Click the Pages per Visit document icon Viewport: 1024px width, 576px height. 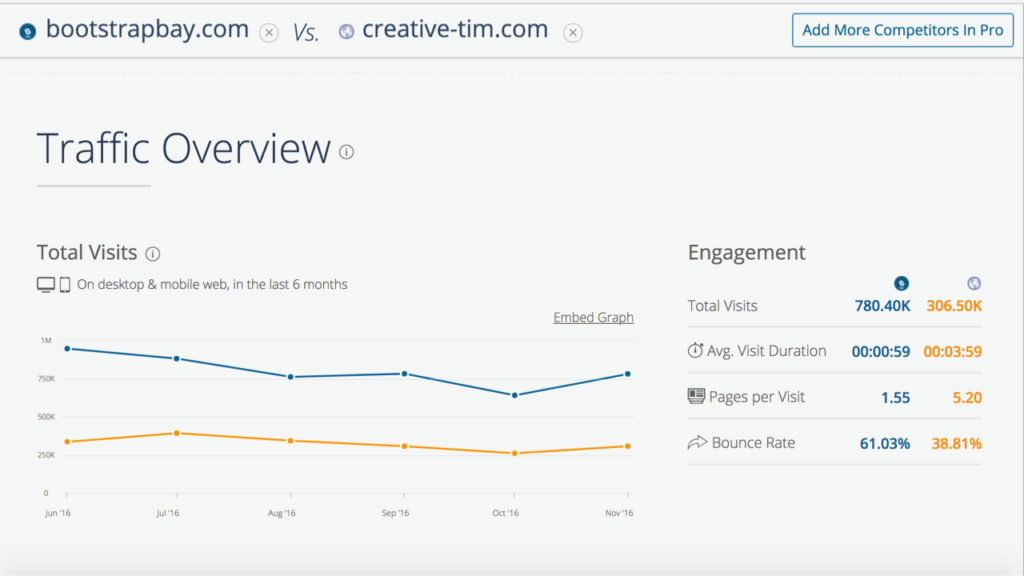point(696,397)
